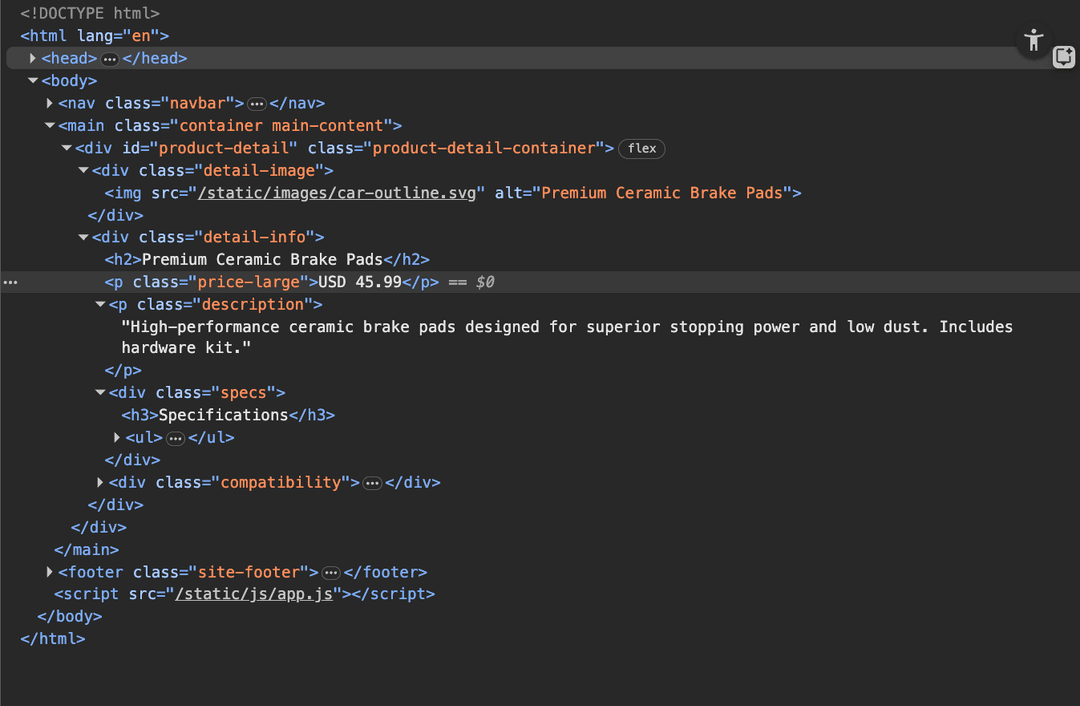Select the closing </body> tag
Image resolution: width=1080 pixels, height=706 pixels.
(x=70, y=616)
